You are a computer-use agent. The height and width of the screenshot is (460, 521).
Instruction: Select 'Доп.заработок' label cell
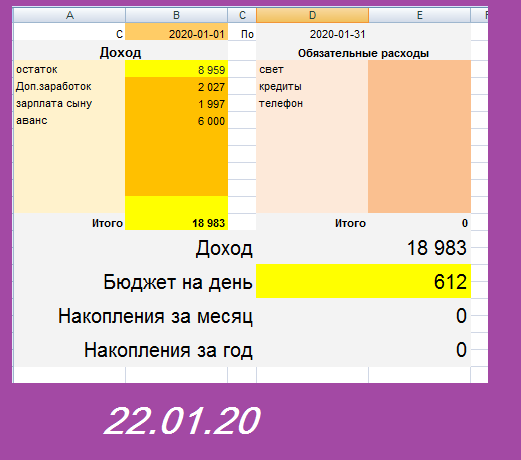pyautogui.click(x=69, y=86)
